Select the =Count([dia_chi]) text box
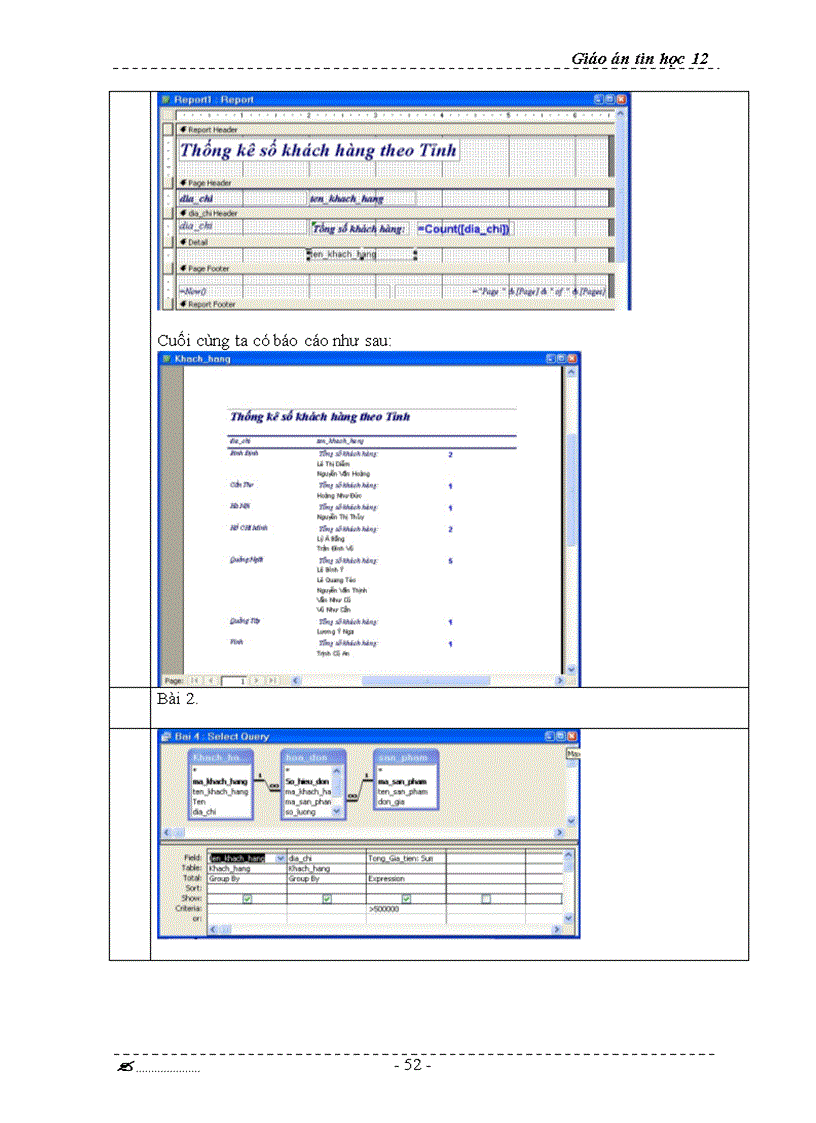816x1123 pixels. coord(464,229)
